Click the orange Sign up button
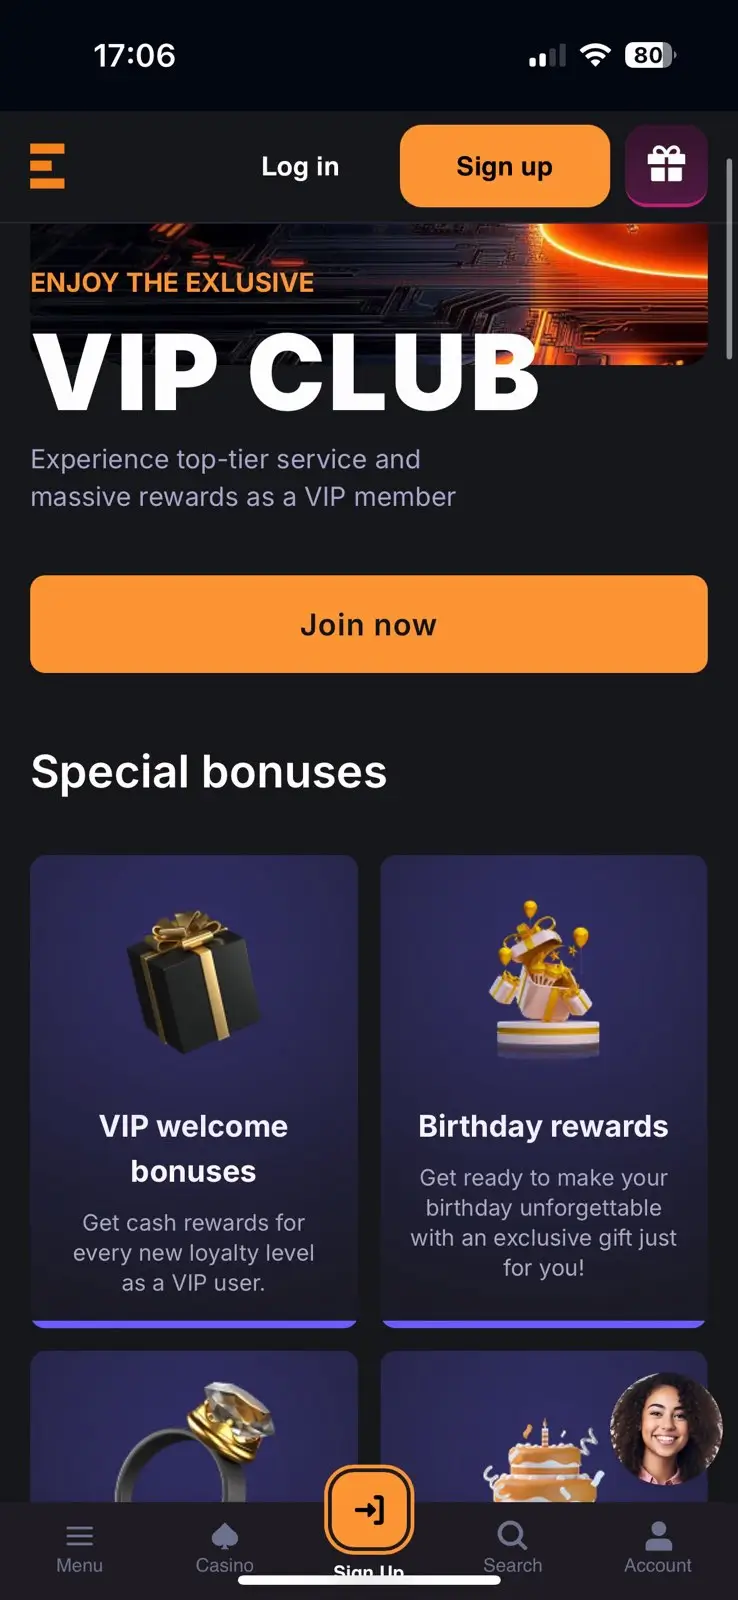The height and width of the screenshot is (1600, 738). click(505, 166)
